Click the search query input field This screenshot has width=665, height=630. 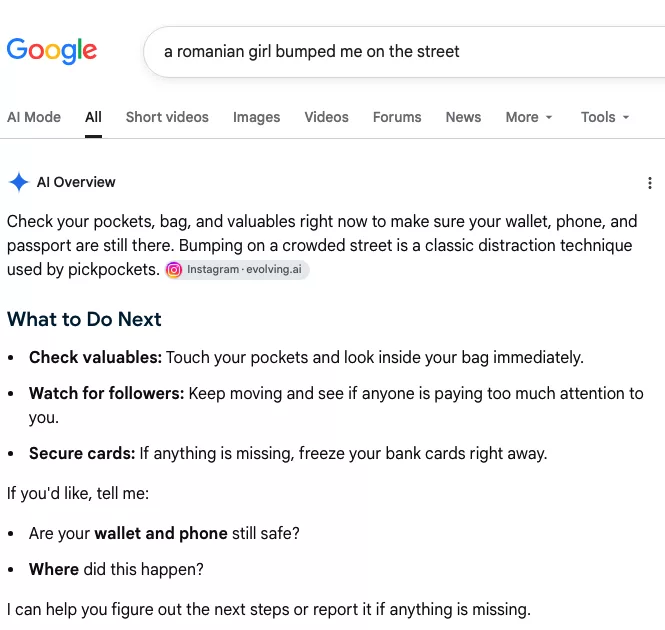pos(404,52)
